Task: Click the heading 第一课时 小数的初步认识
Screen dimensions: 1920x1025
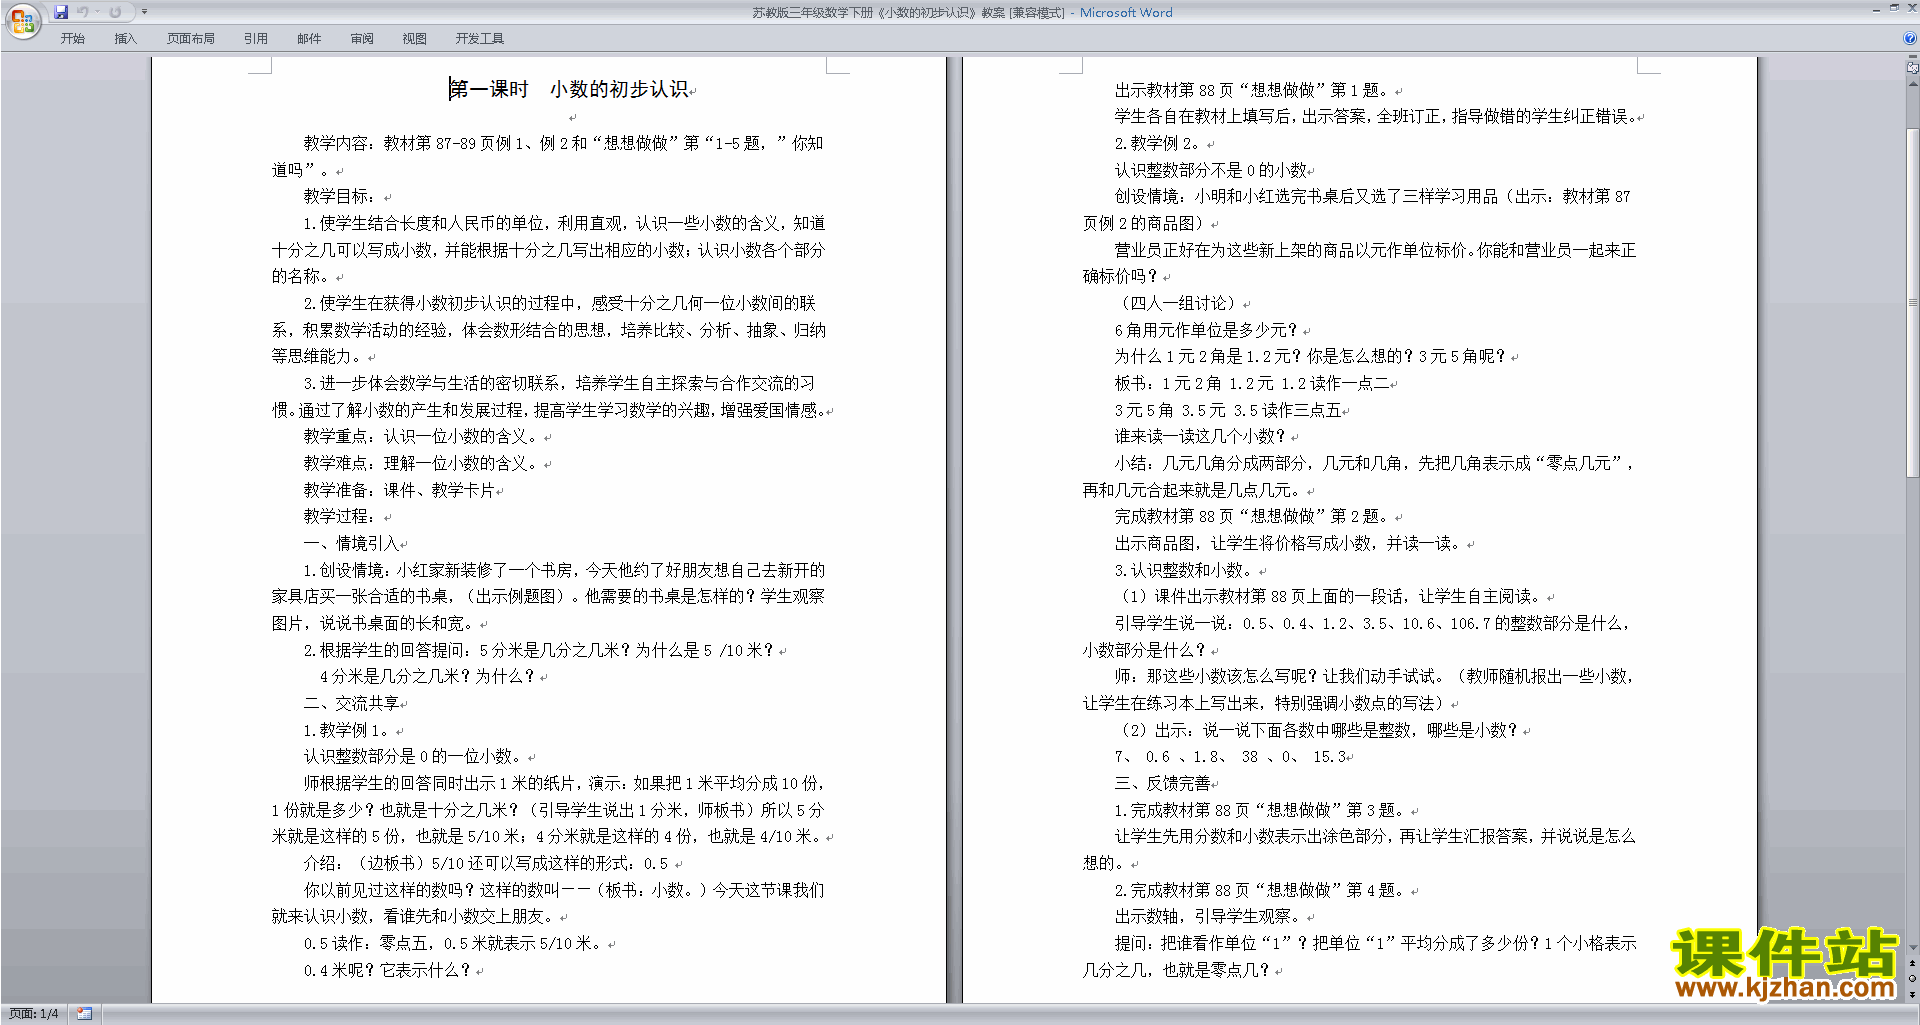Action: (x=569, y=89)
